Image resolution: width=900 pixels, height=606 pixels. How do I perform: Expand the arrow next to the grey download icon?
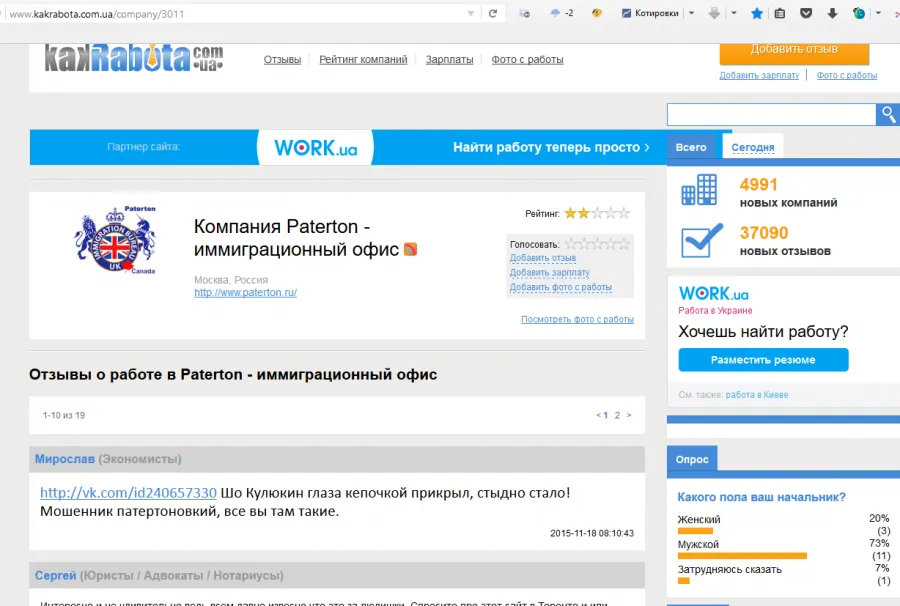click(x=734, y=13)
